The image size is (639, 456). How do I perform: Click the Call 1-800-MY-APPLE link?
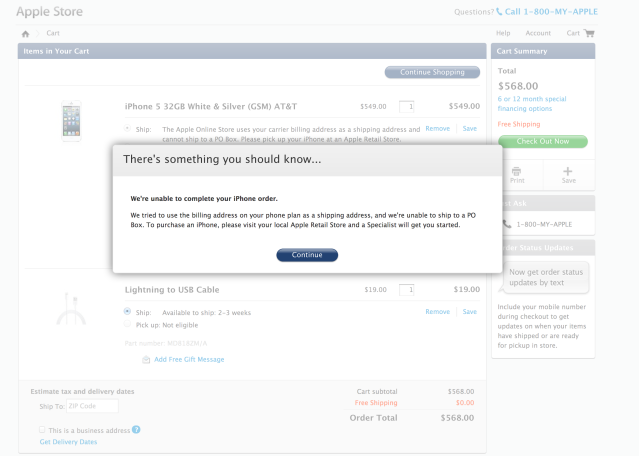551,12
